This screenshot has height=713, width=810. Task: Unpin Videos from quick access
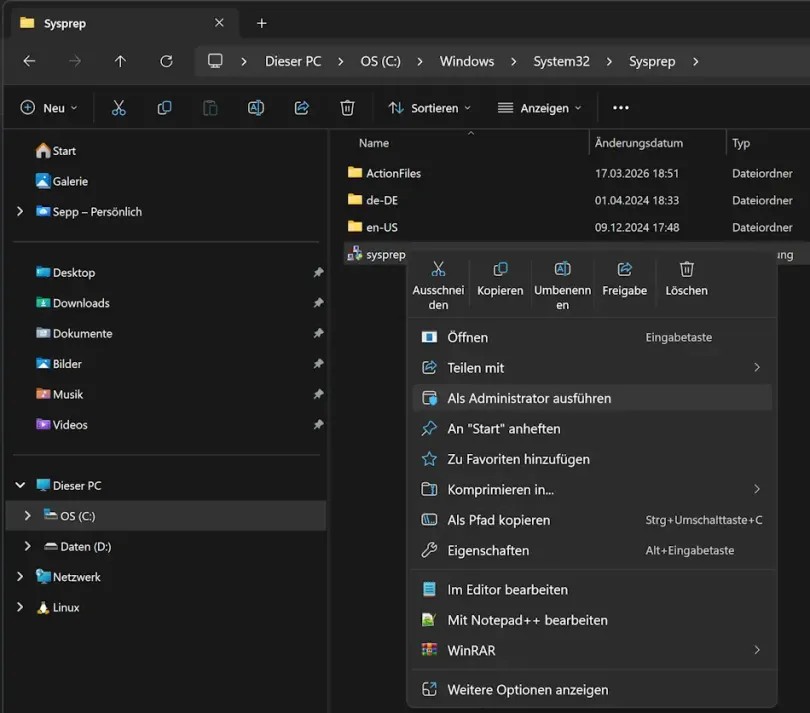pos(318,425)
